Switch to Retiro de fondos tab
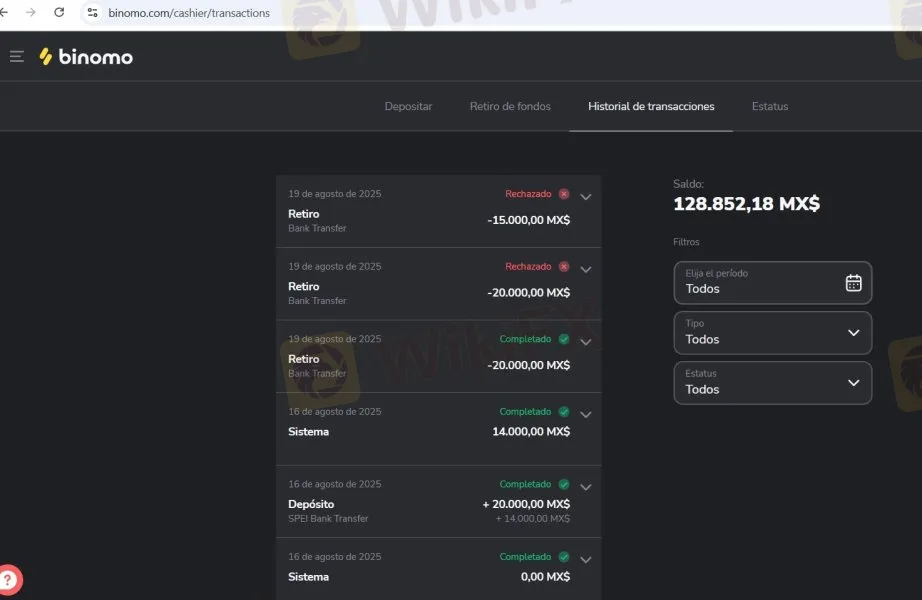Screen dimensions: 922x600 (x=510, y=107)
